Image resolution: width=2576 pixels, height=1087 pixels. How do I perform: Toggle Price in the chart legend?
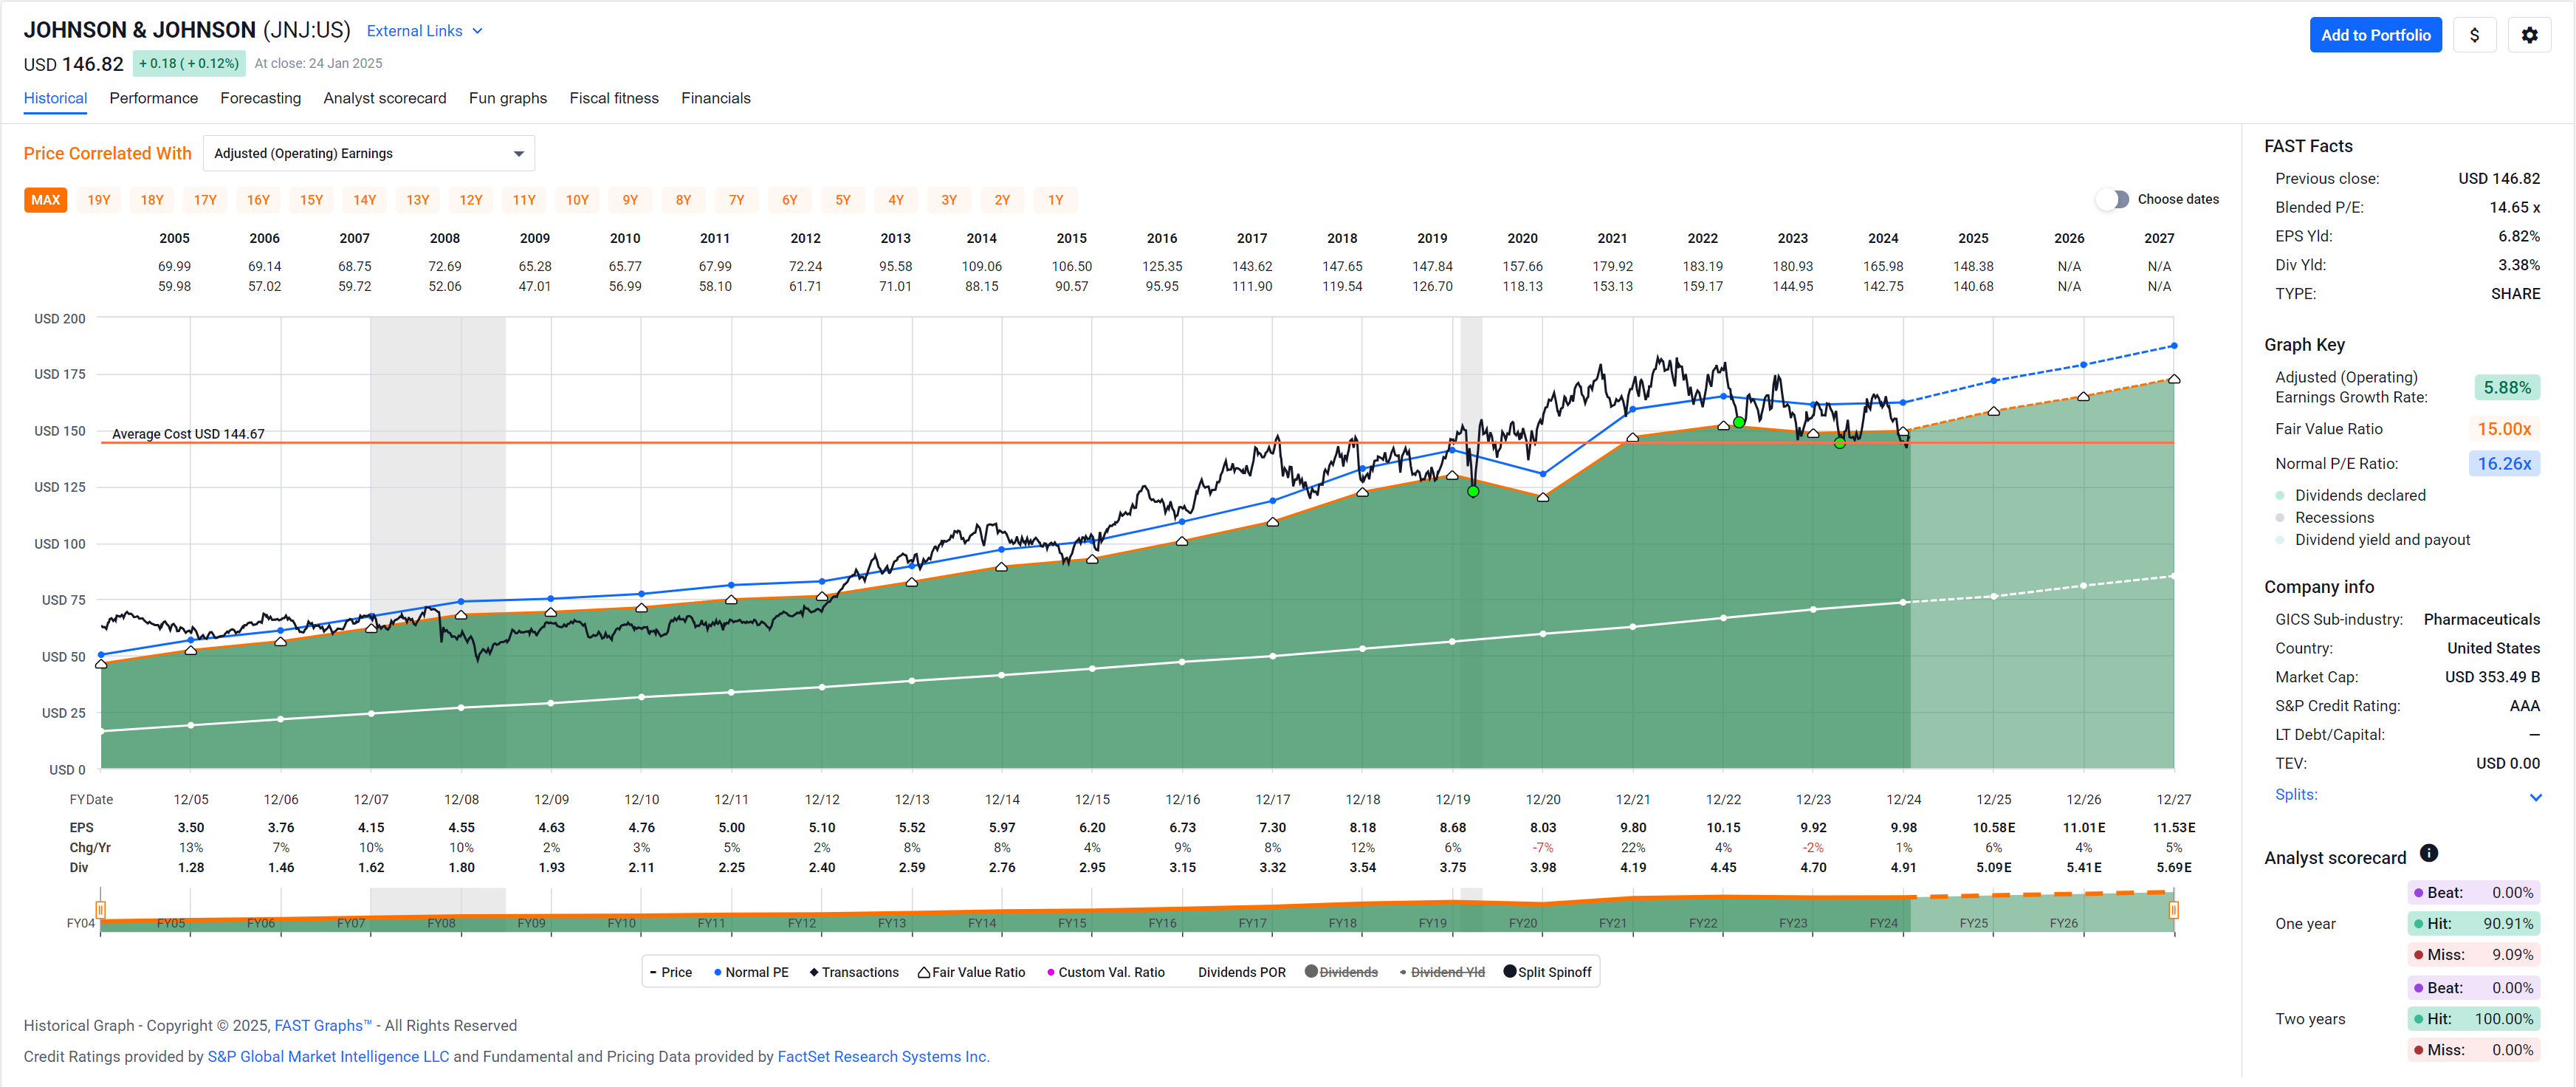(670, 972)
